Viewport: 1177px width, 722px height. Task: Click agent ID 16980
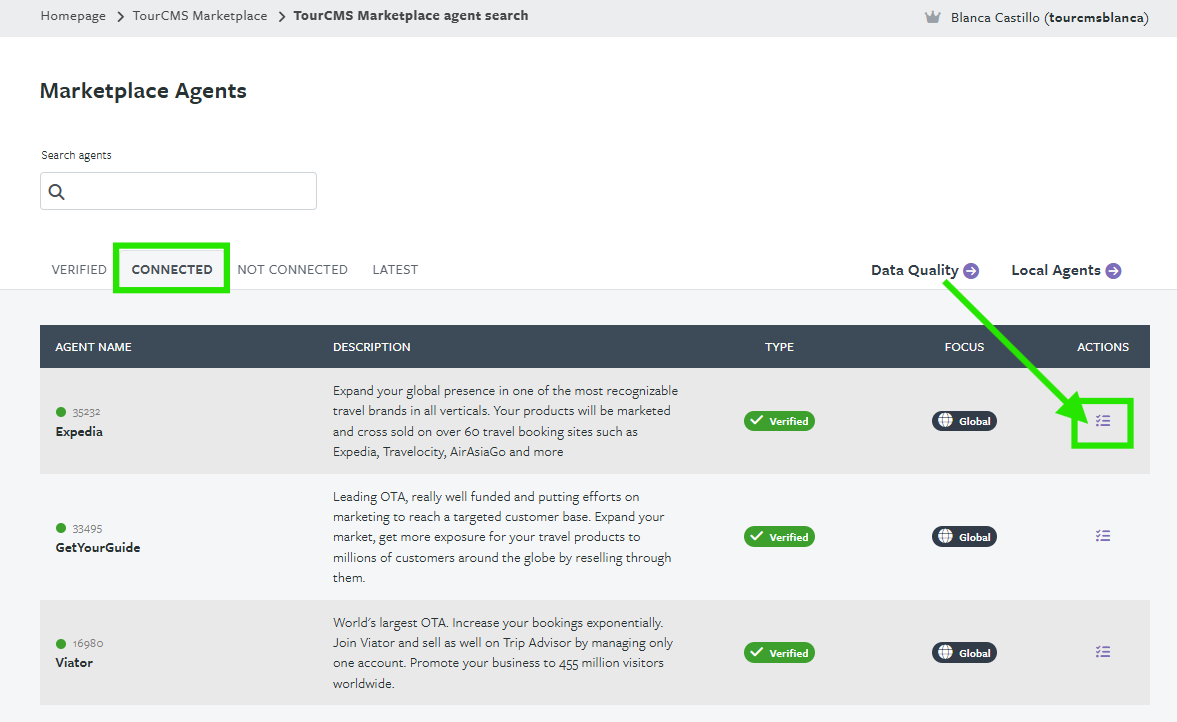[88, 644]
